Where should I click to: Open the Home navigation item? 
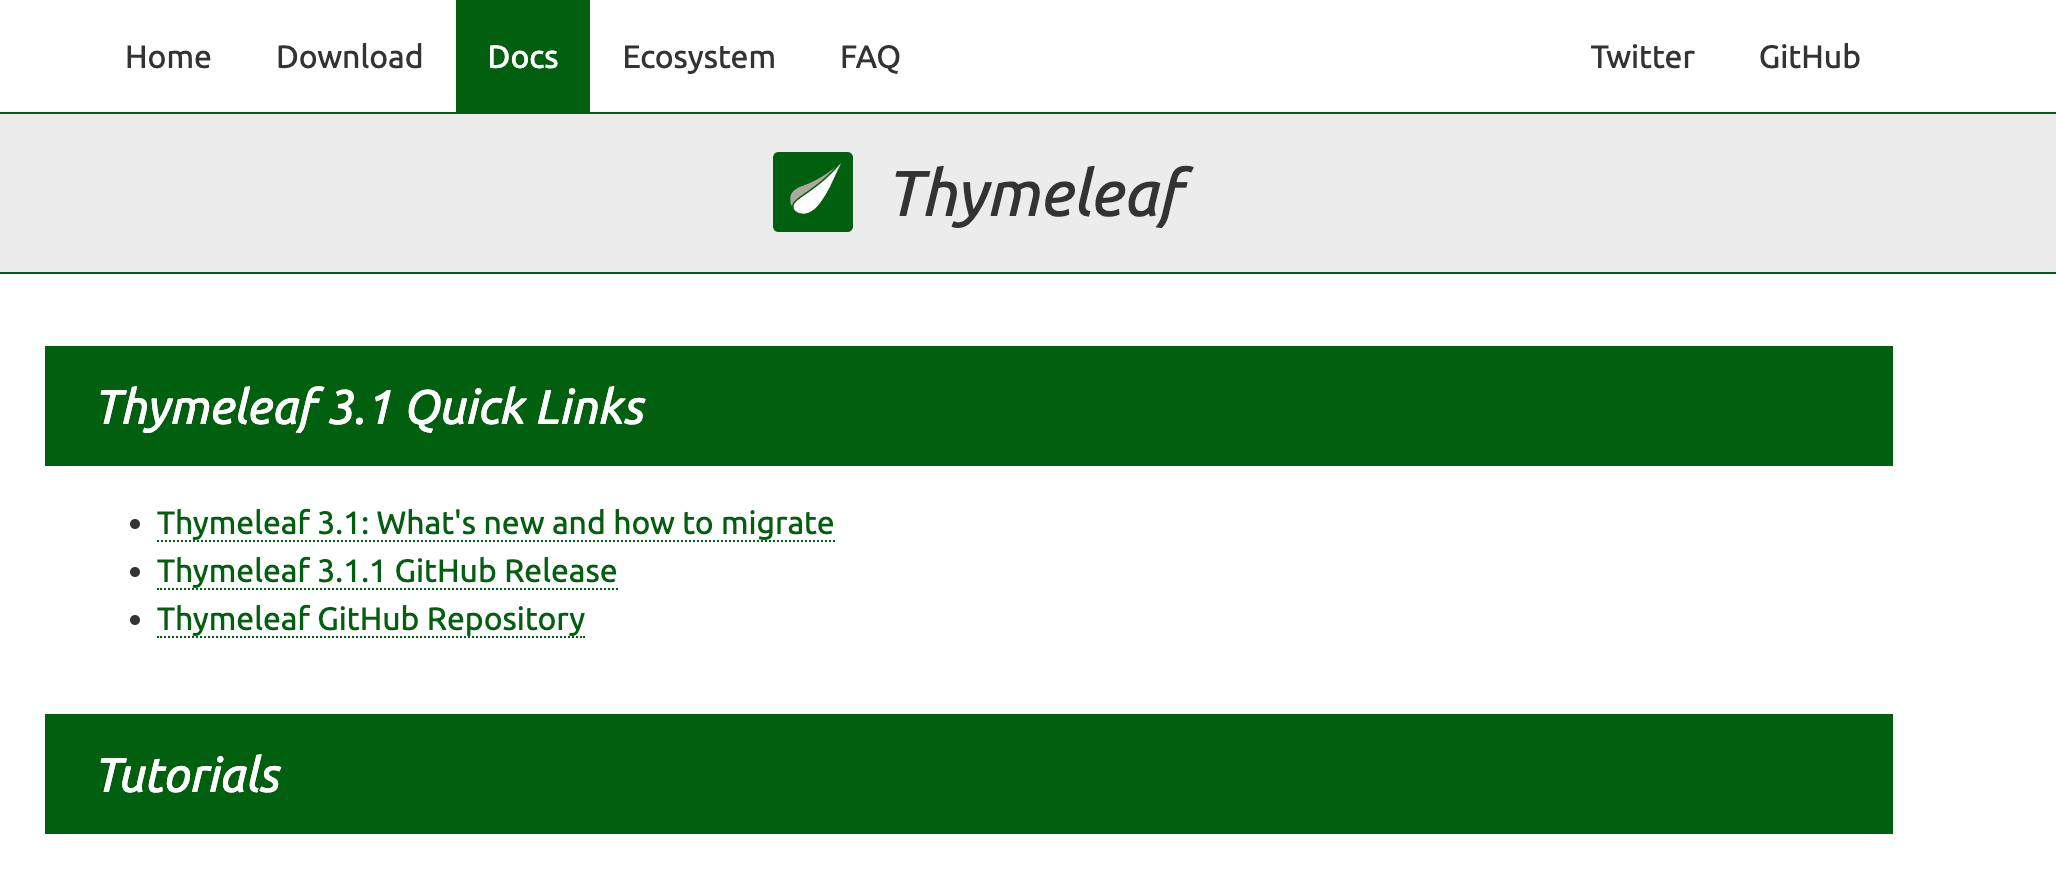pos(168,57)
